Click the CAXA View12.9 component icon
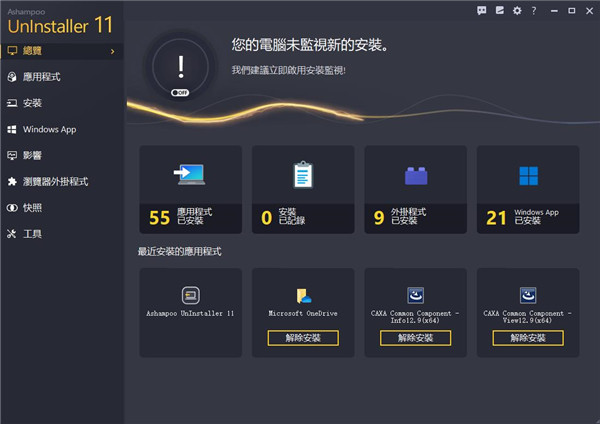600x424 pixels. tap(528, 295)
